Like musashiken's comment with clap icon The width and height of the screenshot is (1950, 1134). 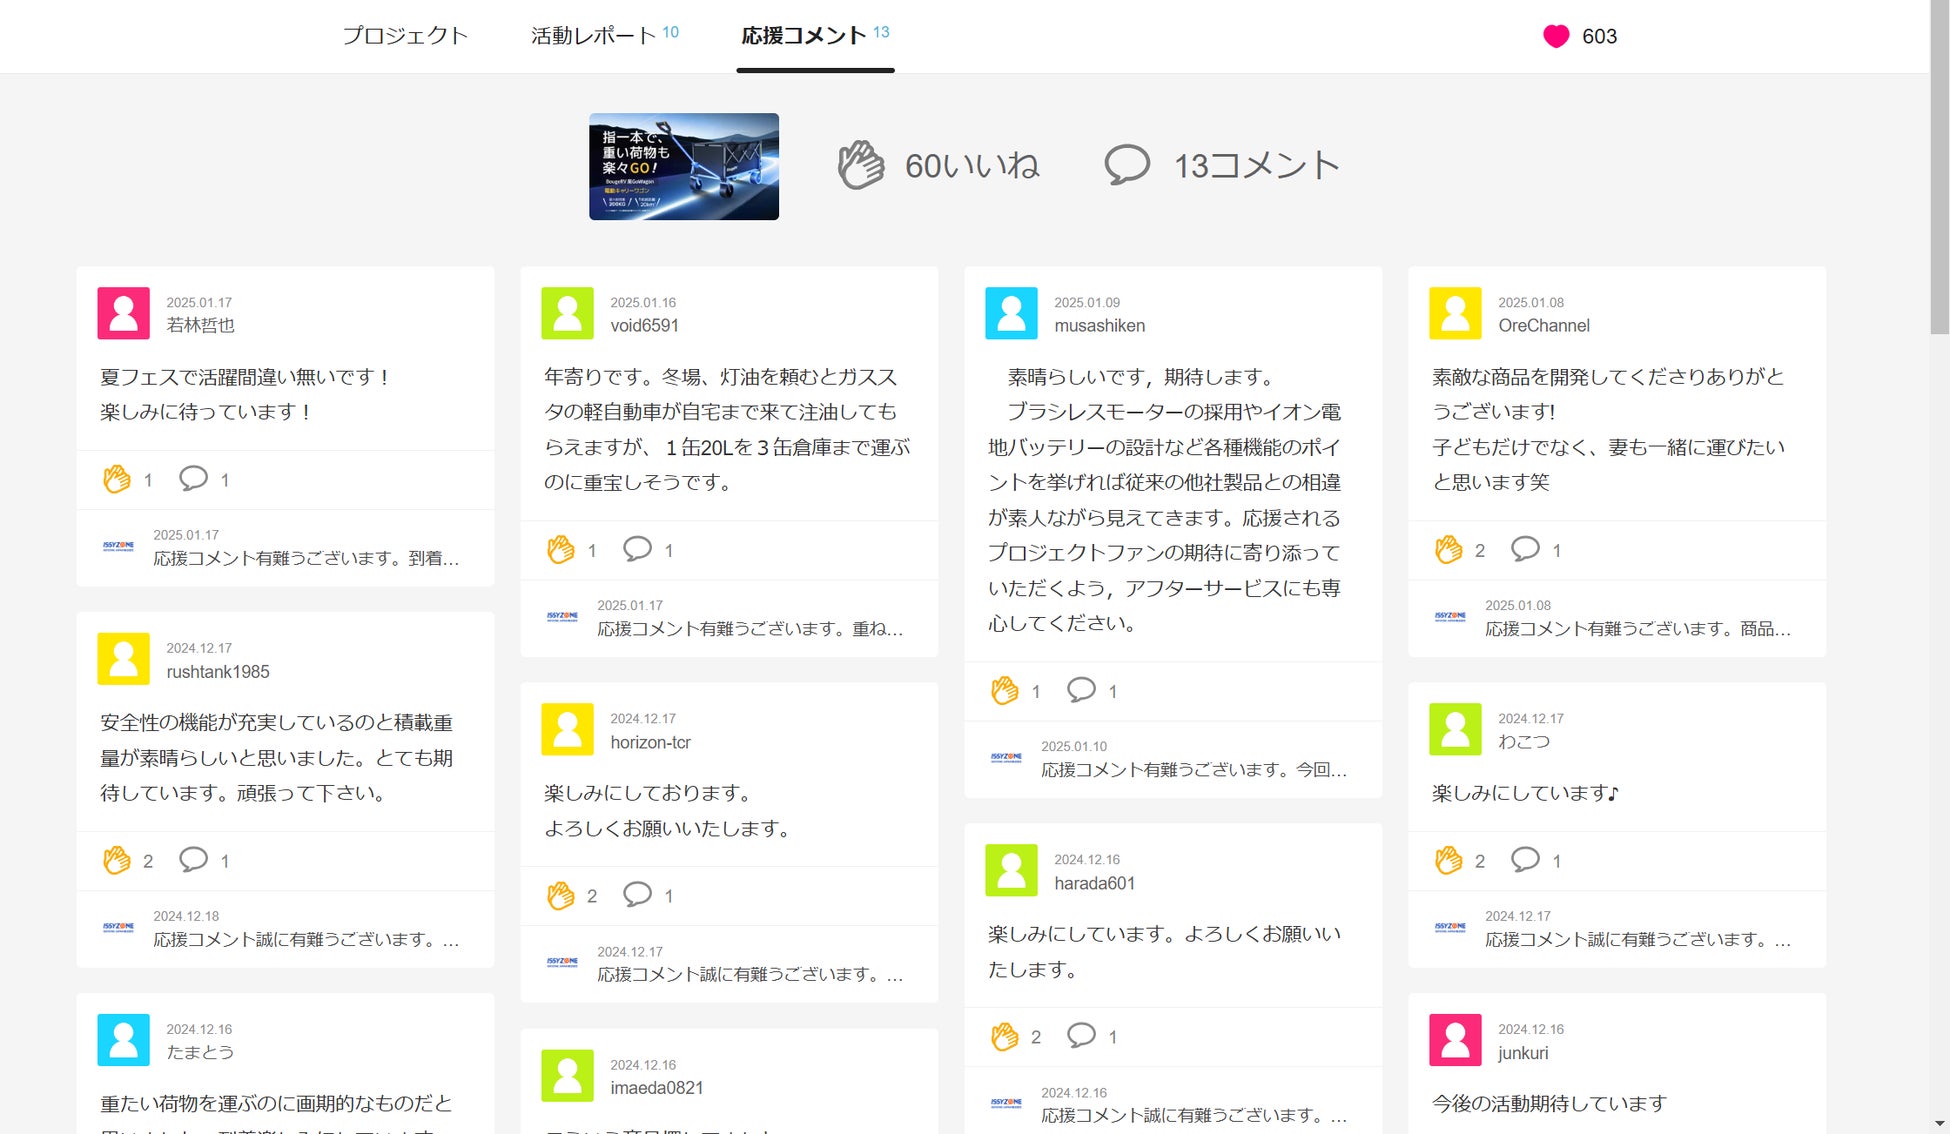click(1004, 690)
